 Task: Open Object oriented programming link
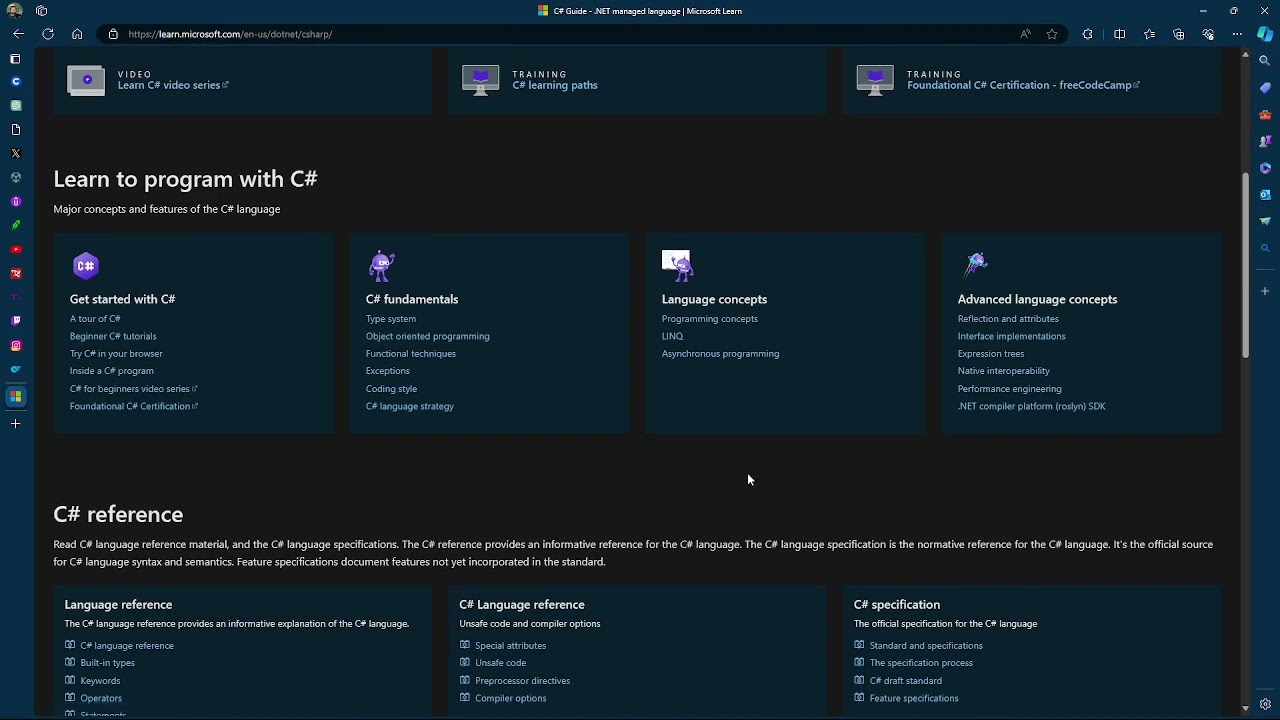428,336
